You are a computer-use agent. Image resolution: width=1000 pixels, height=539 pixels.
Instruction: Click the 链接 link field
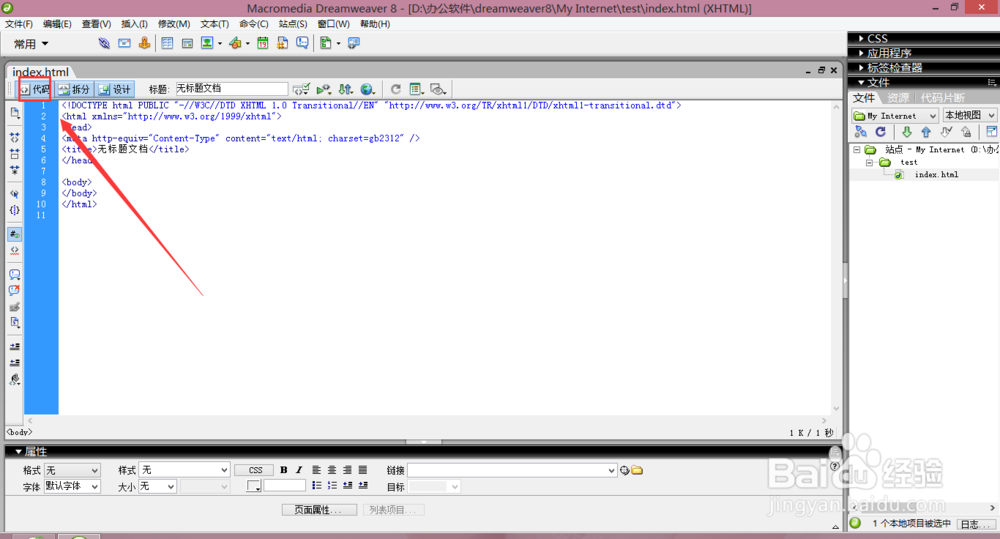(x=512, y=470)
